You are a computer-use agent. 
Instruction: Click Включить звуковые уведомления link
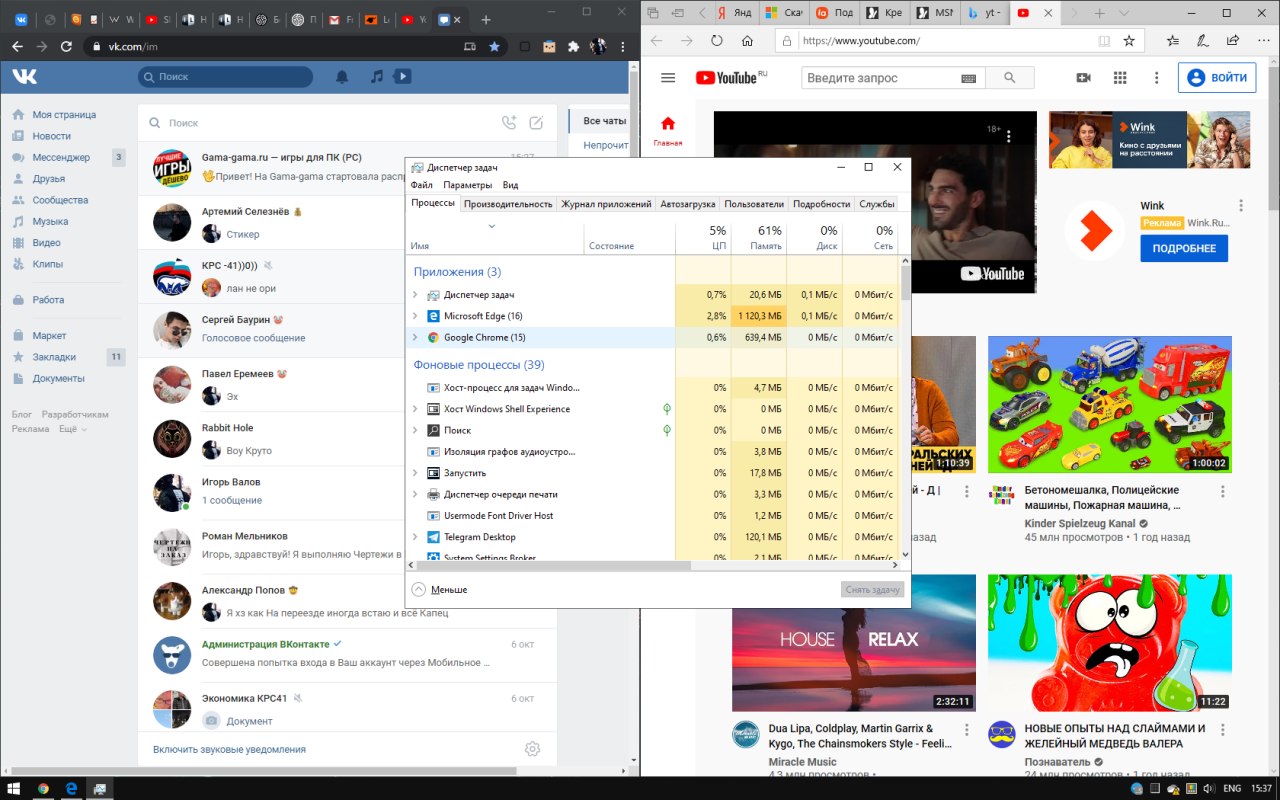(x=229, y=749)
